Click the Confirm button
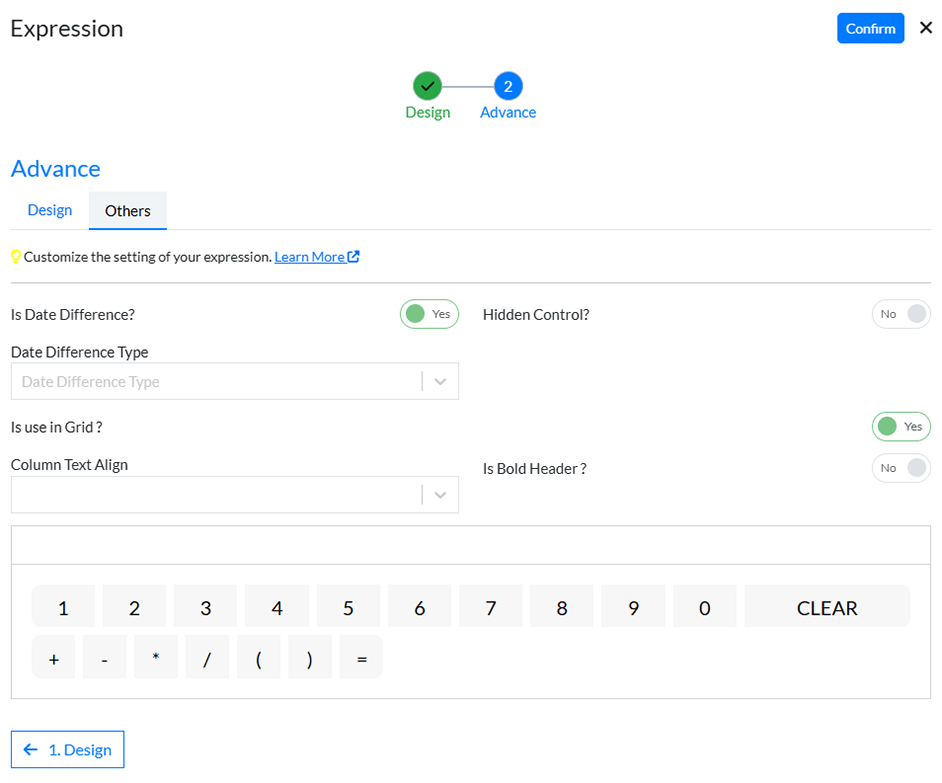The height and width of the screenshot is (783, 942). [870, 28]
